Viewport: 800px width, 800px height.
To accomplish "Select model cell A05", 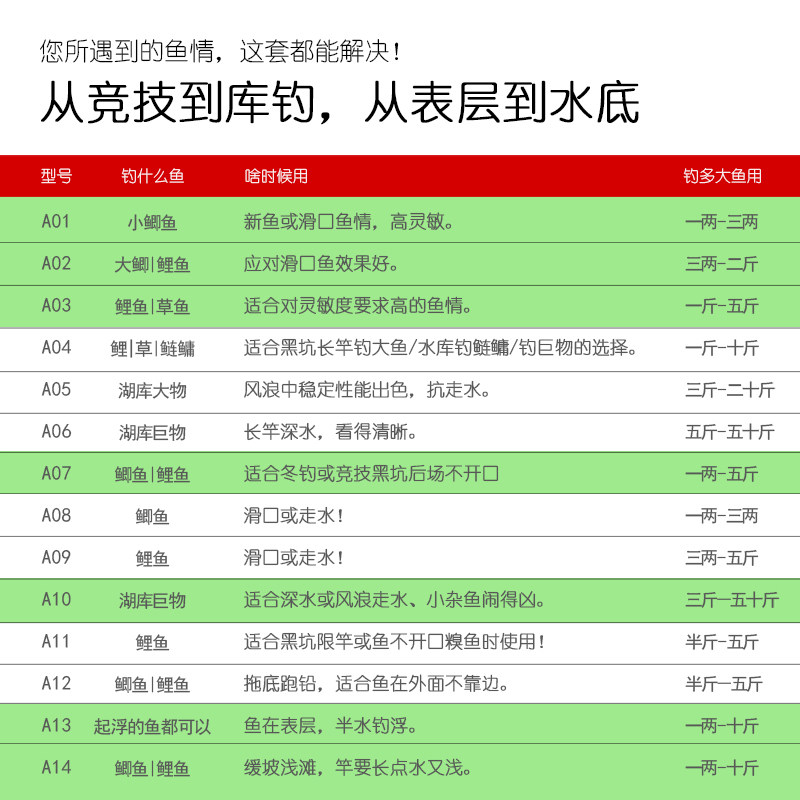I will coord(56,389).
